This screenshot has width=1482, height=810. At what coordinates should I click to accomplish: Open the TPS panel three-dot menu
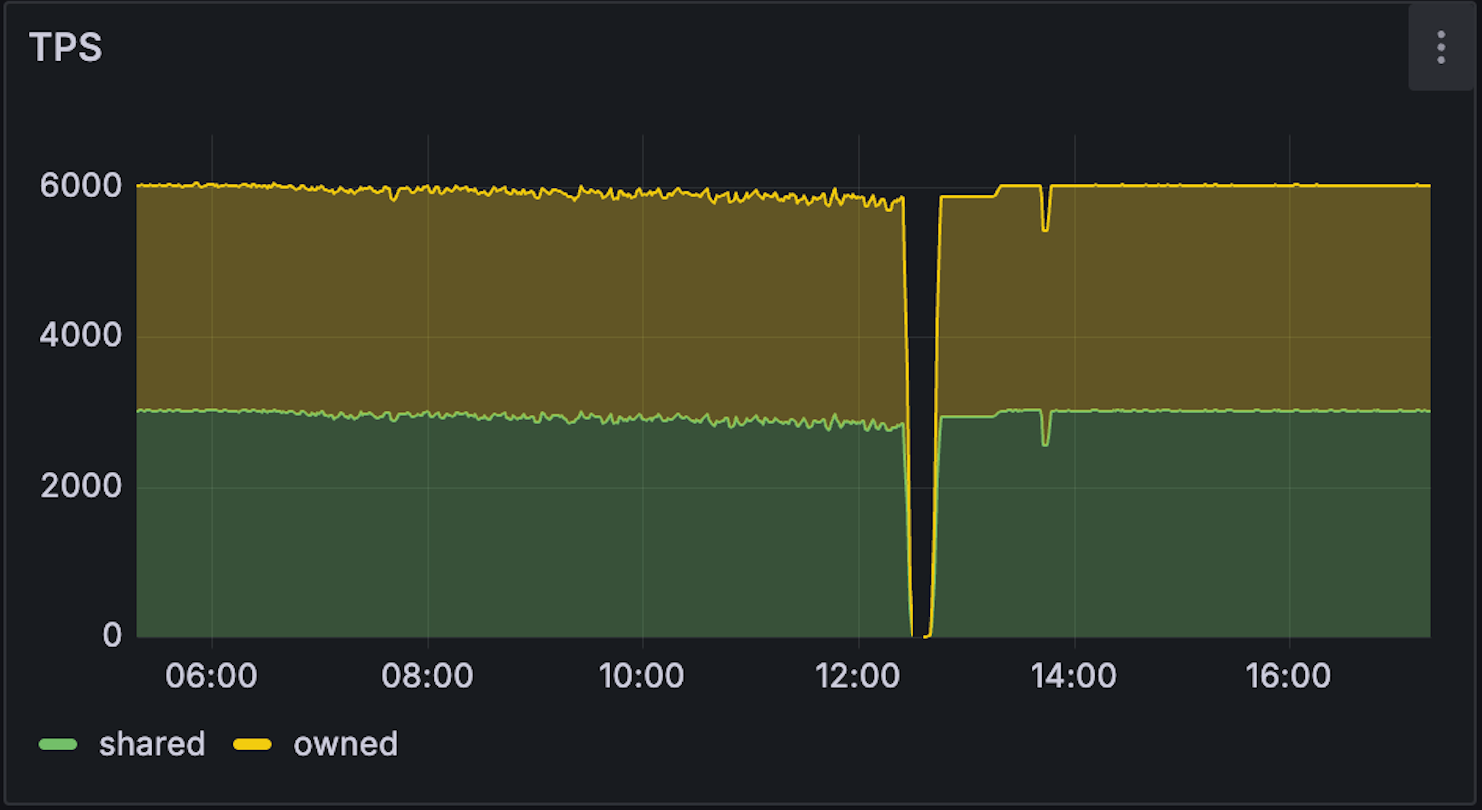coord(1440,47)
